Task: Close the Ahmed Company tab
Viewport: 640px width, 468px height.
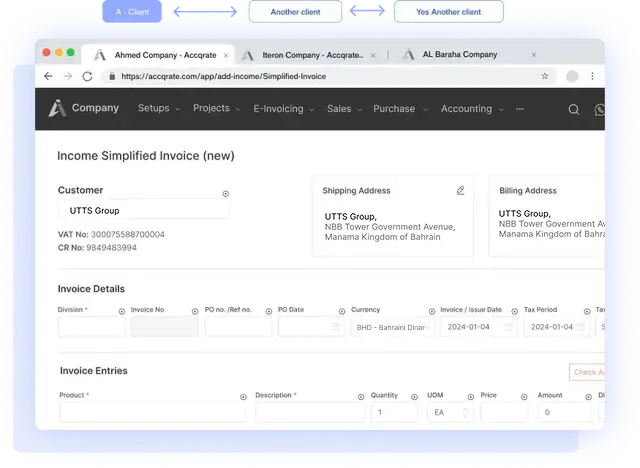Action: click(226, 55)
